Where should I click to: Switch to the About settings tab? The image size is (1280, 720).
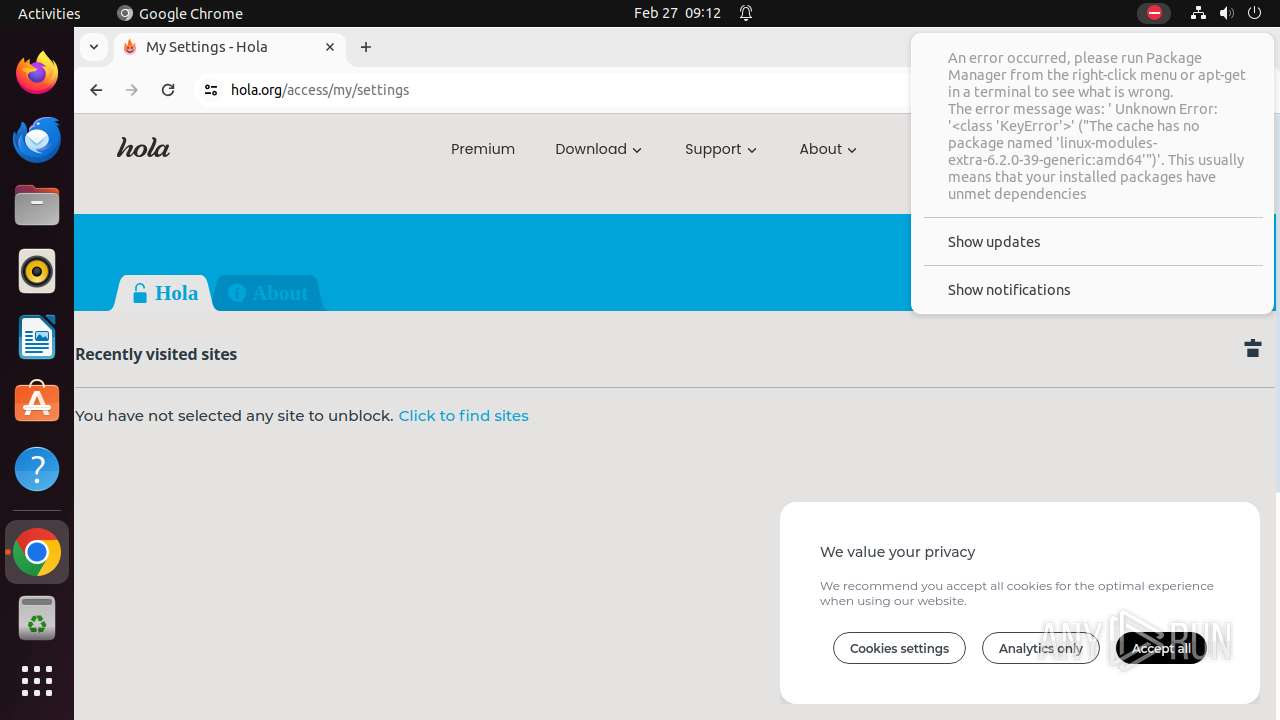pos(268,293)
